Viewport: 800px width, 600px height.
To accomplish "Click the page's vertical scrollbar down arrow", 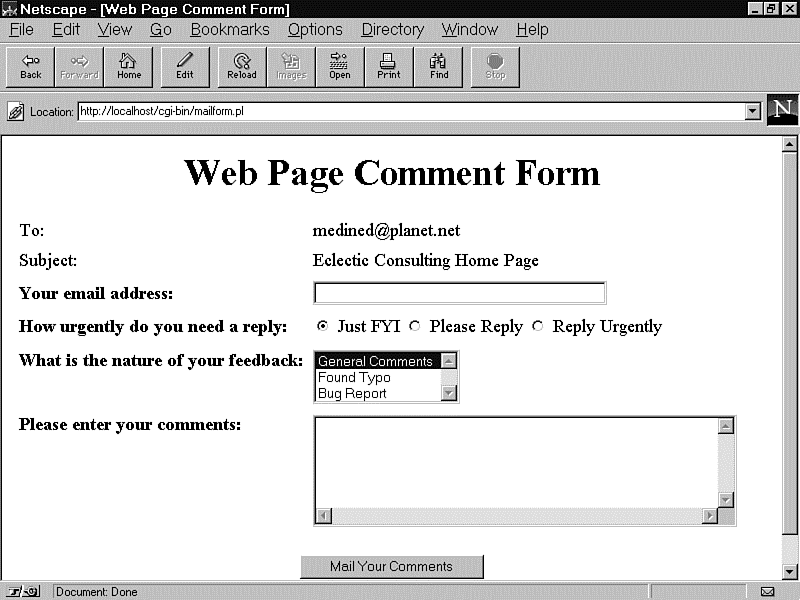I will pos(789,571).
